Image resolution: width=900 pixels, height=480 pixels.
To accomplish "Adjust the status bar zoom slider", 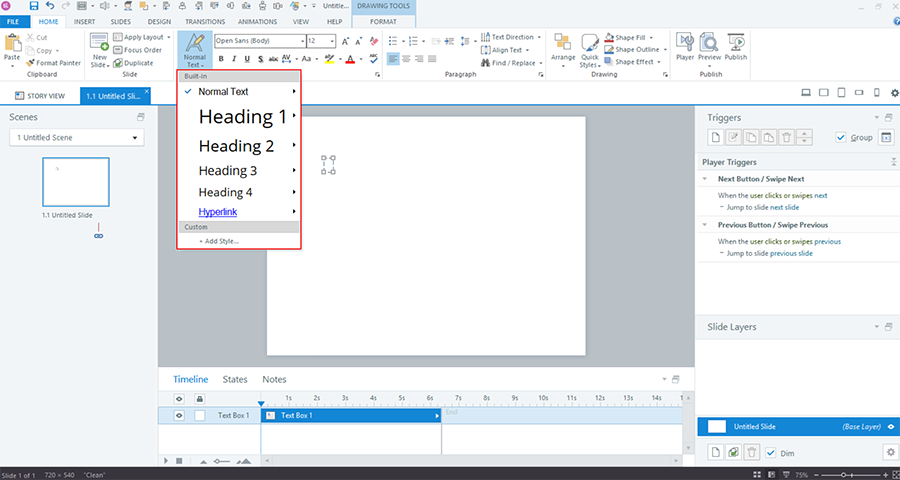I will click(843, 475).
